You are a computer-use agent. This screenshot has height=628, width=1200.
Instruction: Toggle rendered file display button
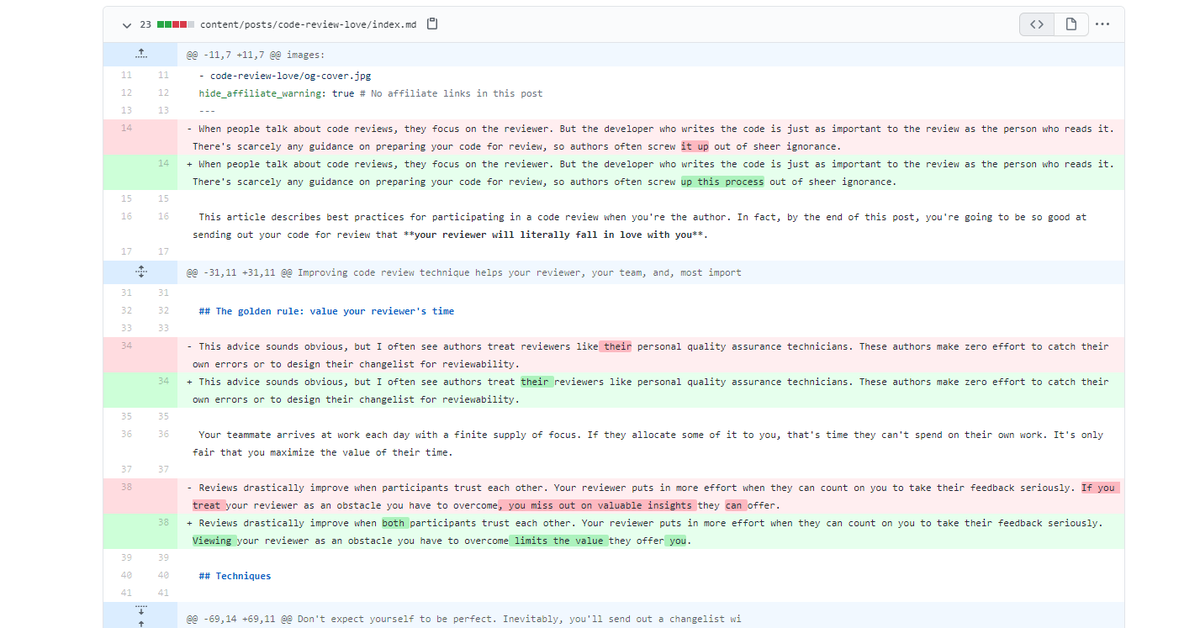1070,24
